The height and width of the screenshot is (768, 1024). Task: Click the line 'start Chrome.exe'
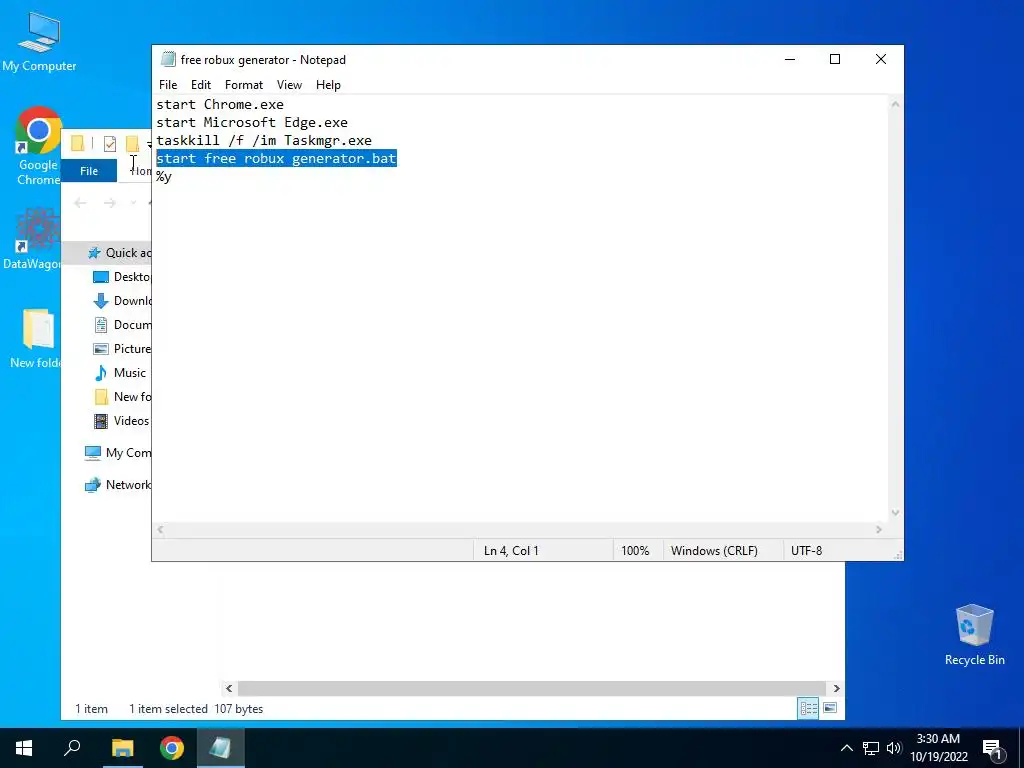(x=220, y=104)
